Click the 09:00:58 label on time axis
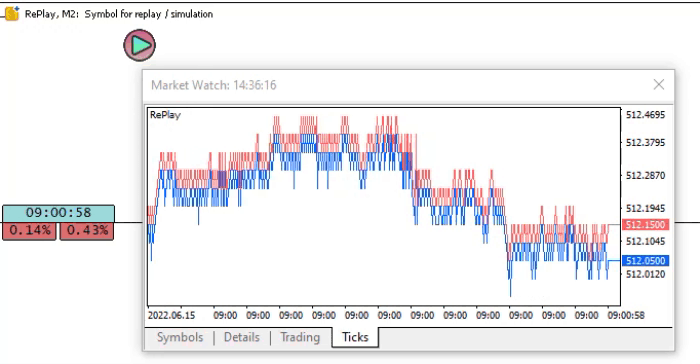 [x=626, y=315]
